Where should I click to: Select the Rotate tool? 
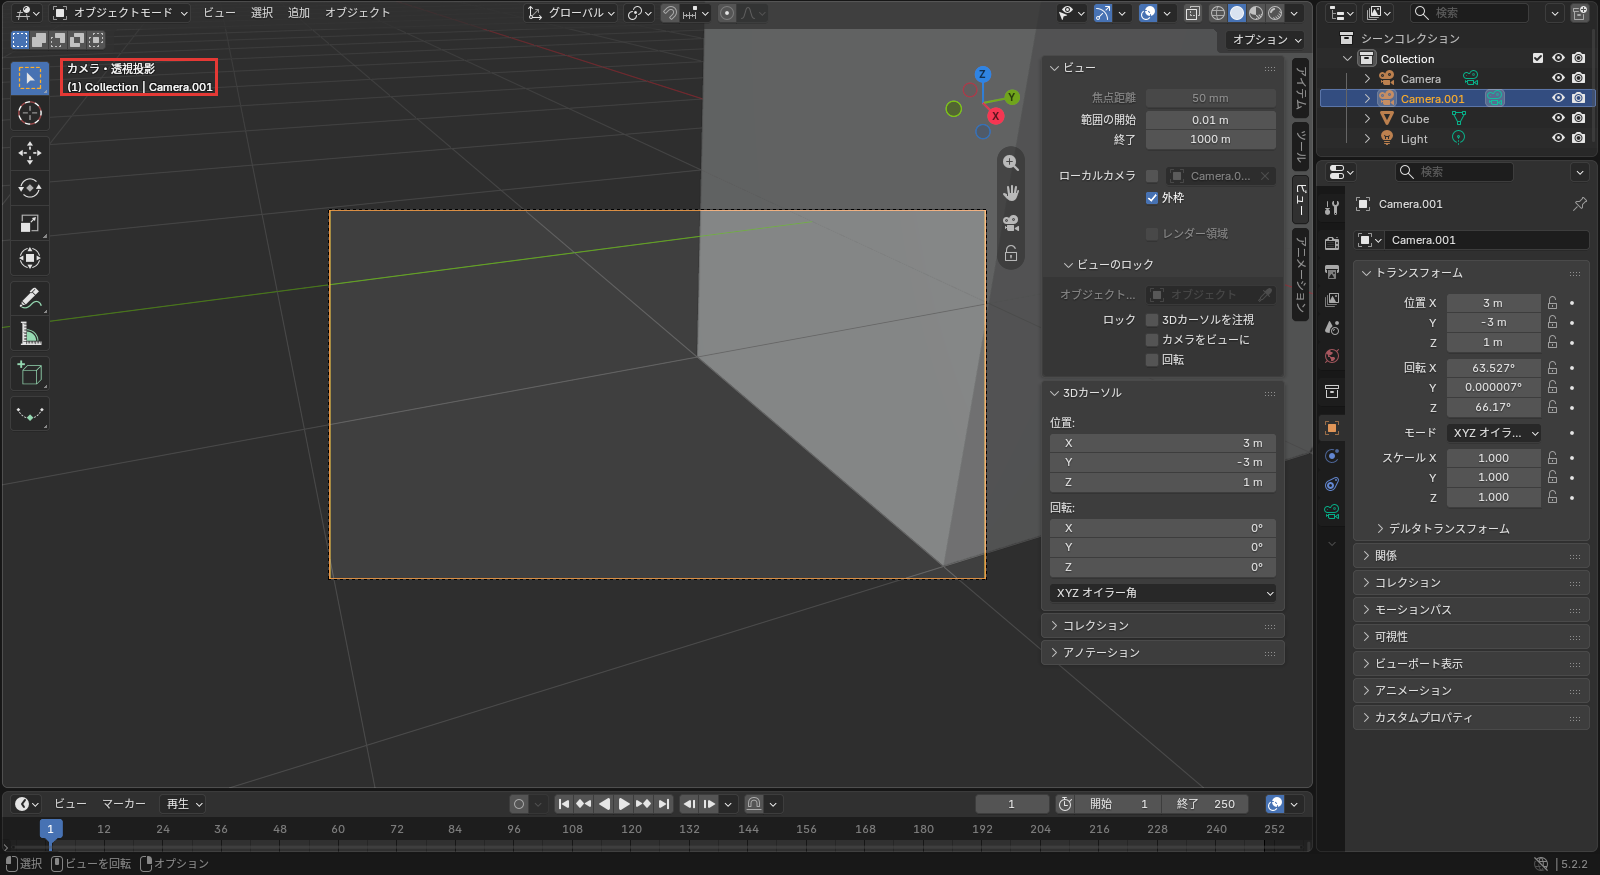pos(30,187)
